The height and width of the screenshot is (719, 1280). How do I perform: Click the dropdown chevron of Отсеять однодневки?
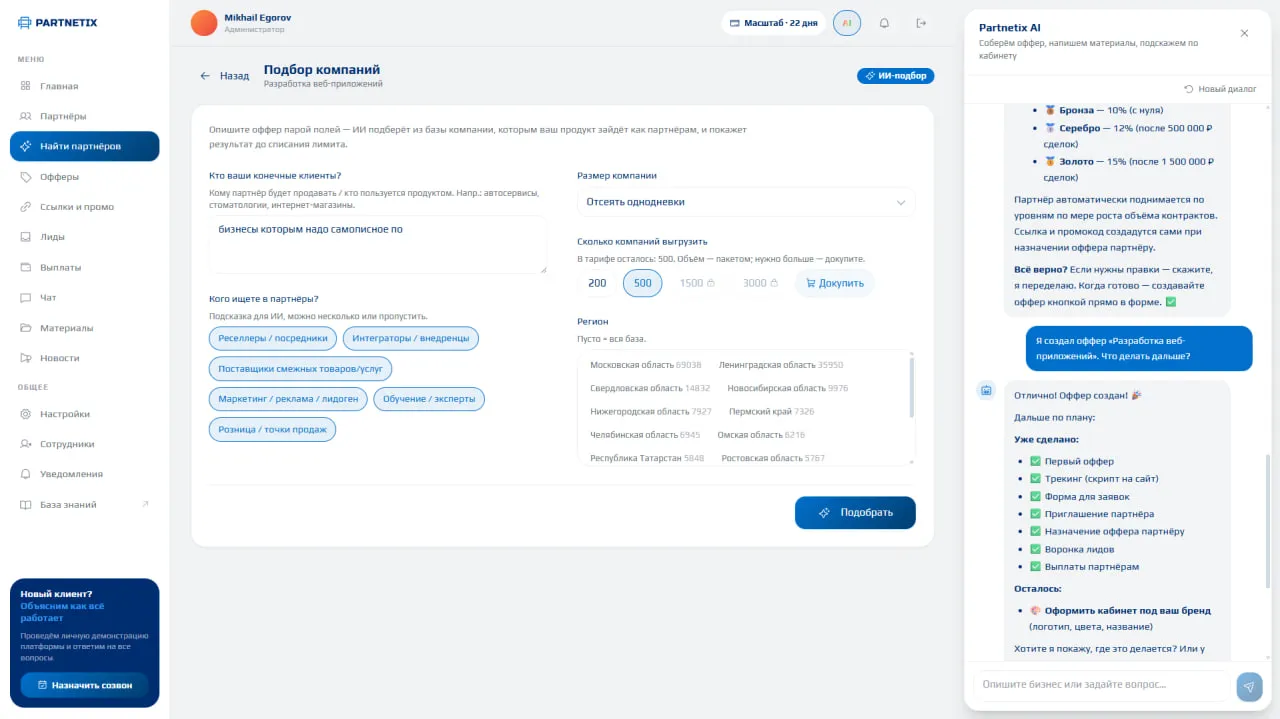pos(900,202)
